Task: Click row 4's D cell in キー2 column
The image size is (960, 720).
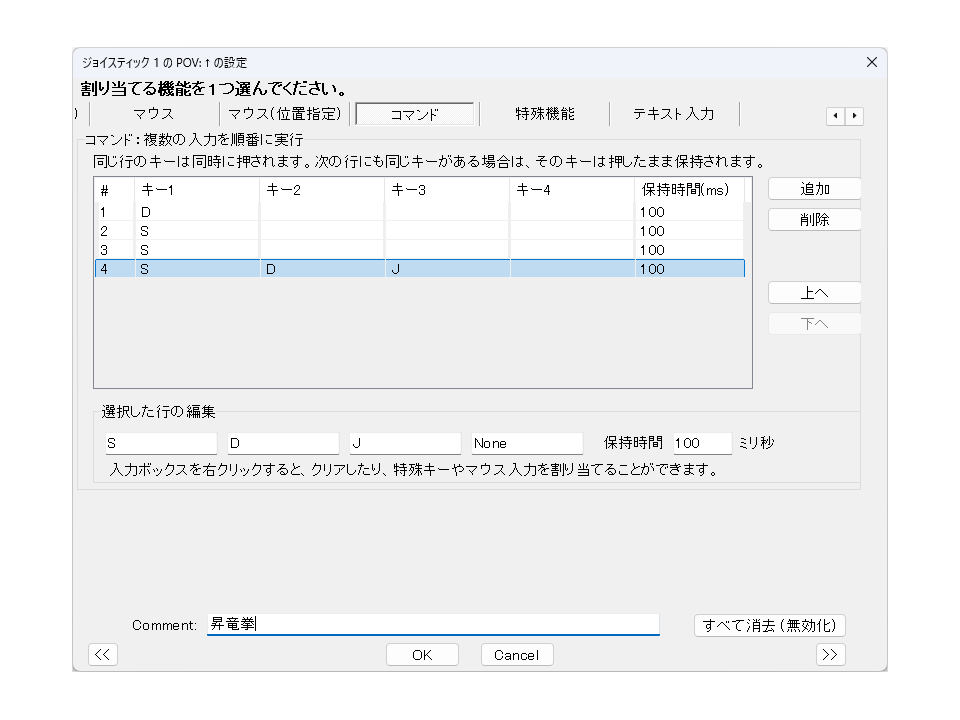Action: [x=323, y=269]
